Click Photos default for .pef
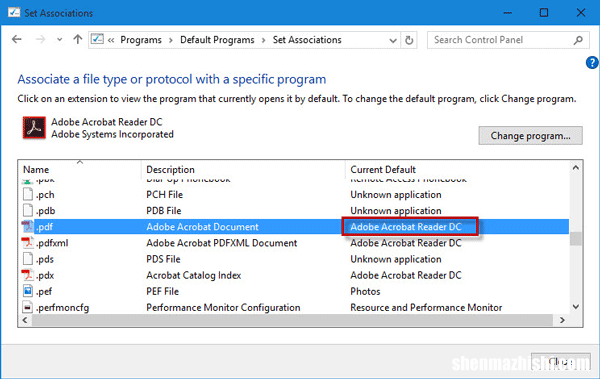The height and width of the screenshot is (379, 600). (x=365, y=292)
